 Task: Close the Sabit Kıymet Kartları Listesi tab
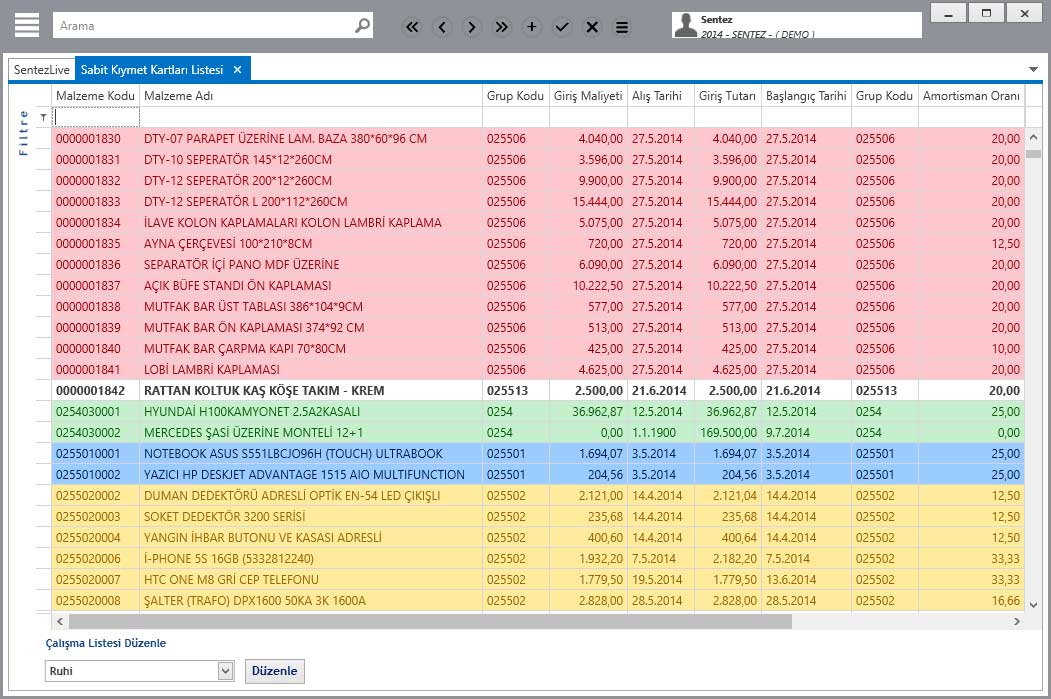pos(237,70)
